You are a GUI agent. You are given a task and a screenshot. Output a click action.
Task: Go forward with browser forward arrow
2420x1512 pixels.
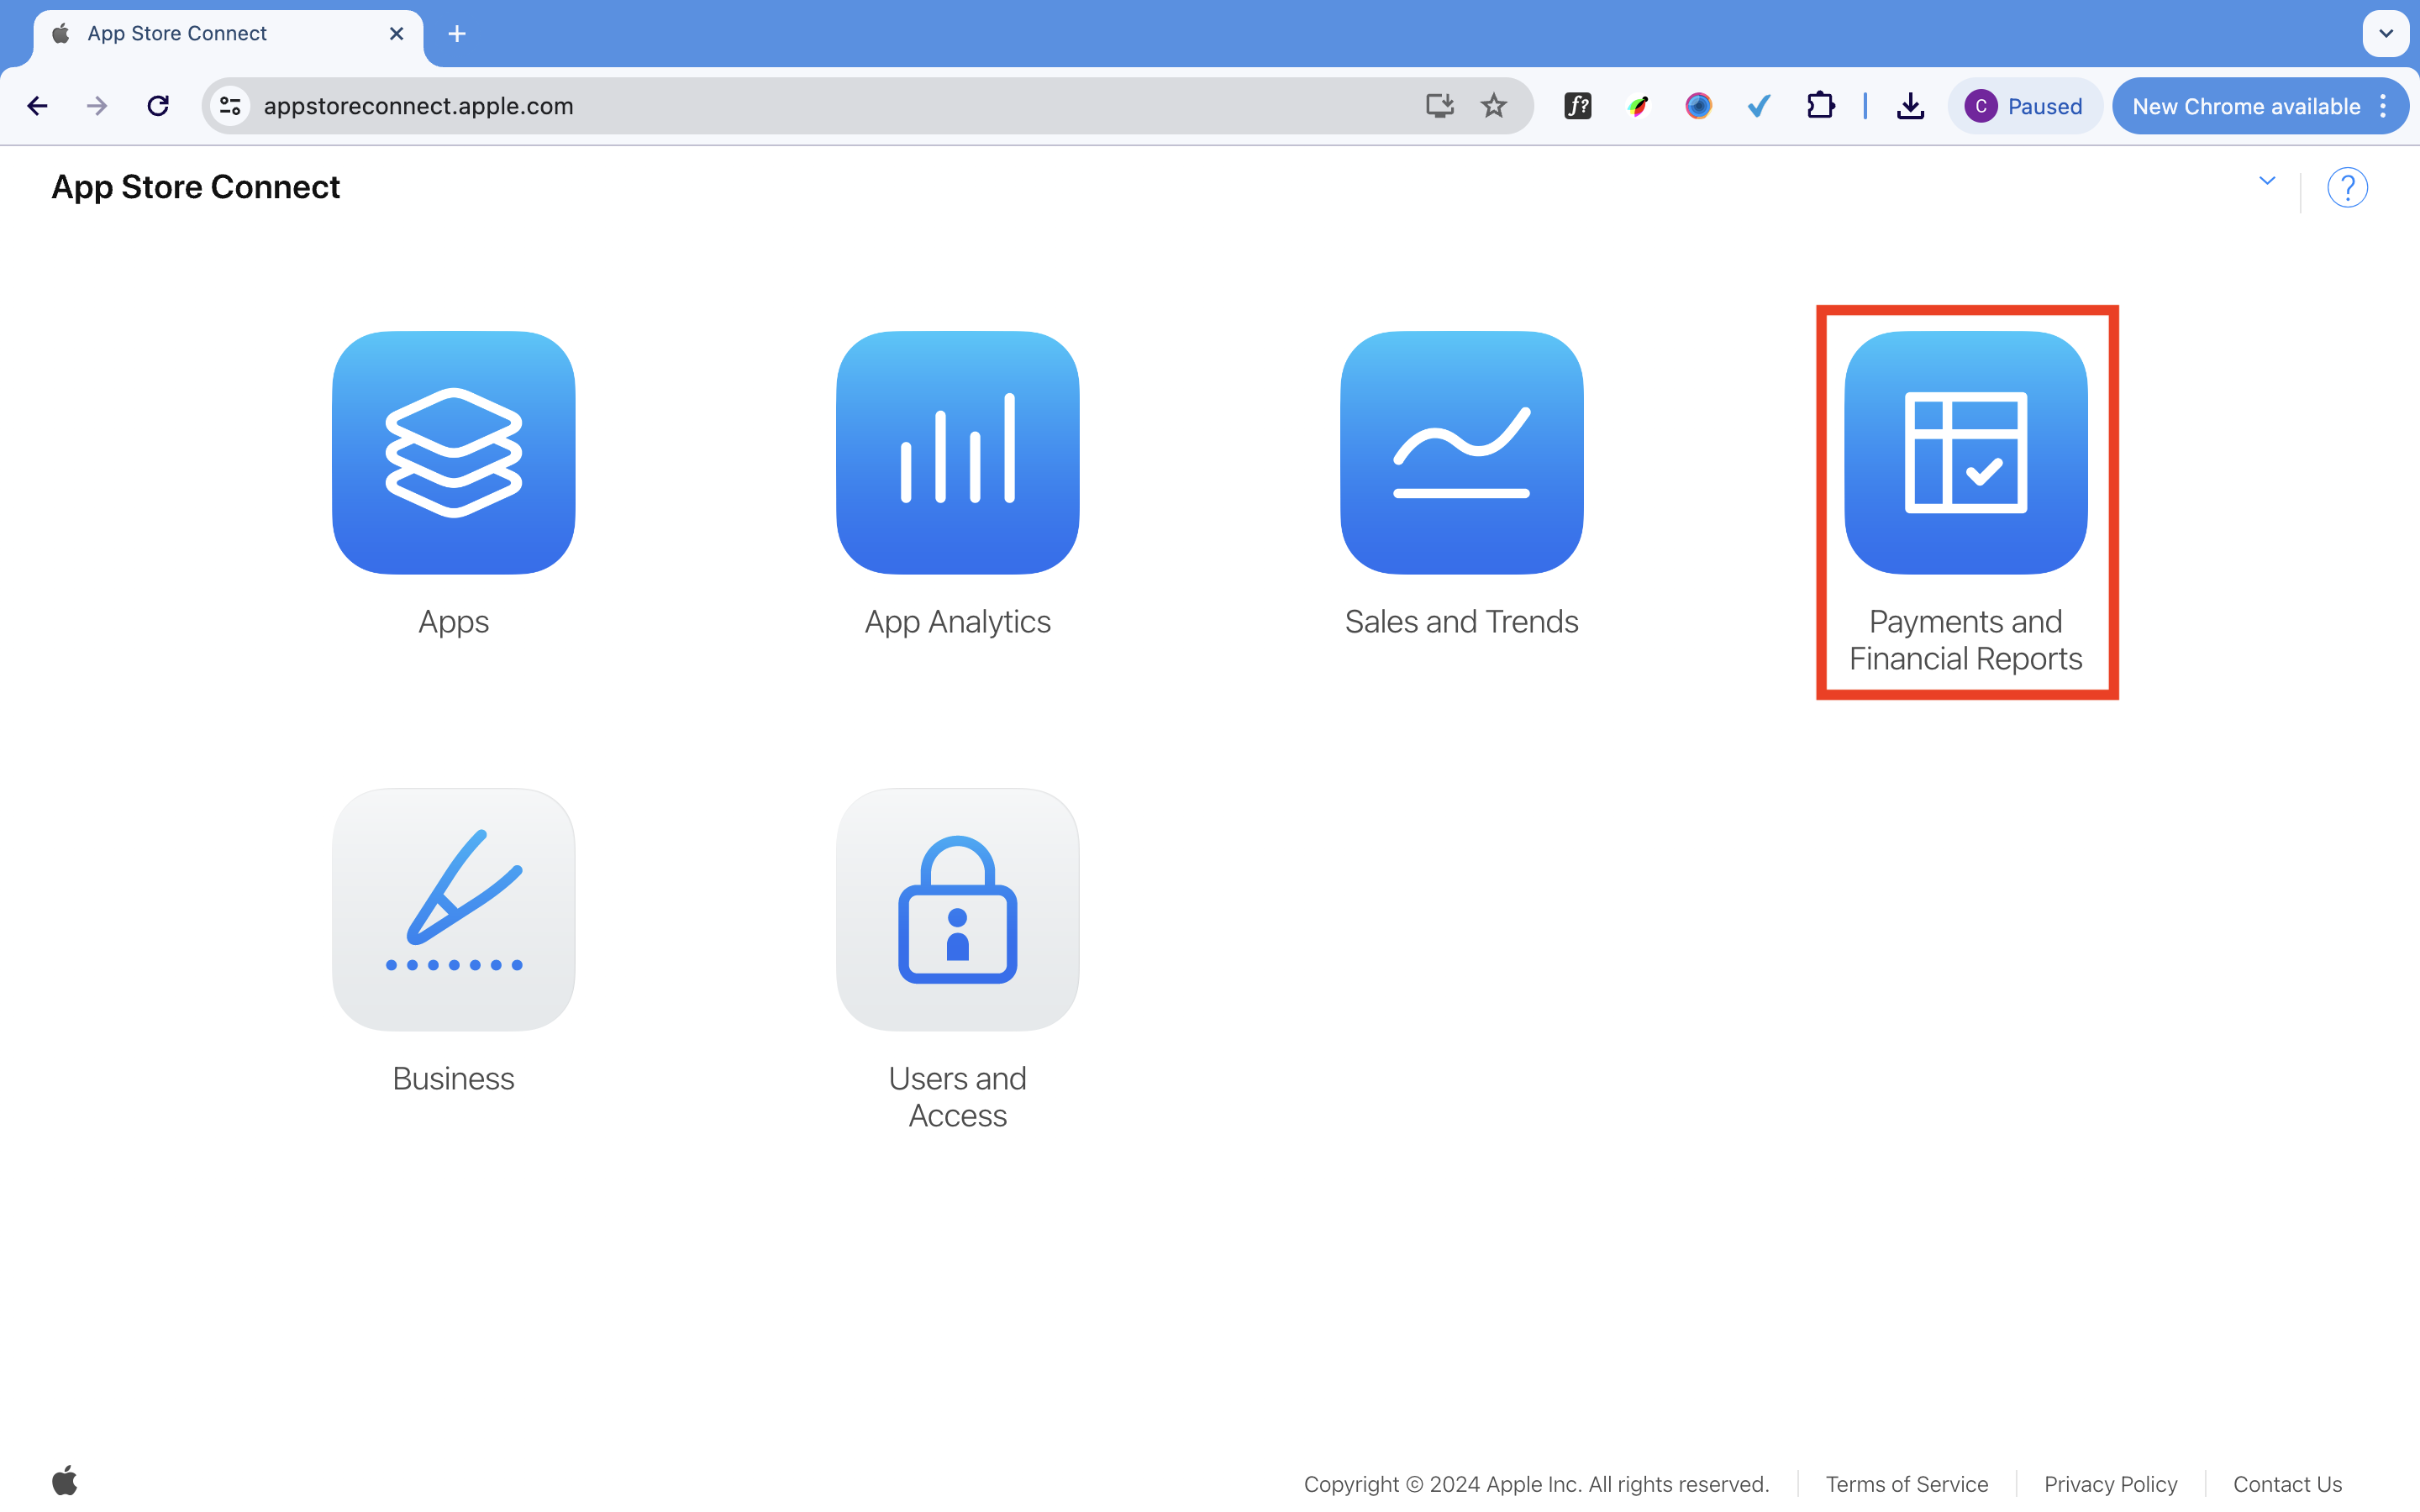[x=97, y=106]
